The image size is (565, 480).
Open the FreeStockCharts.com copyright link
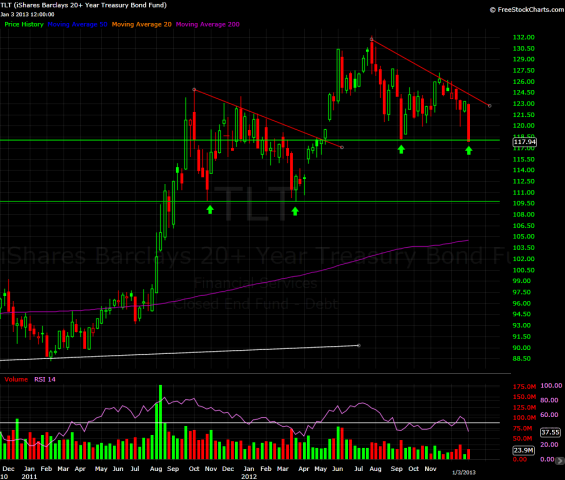point(527,10)
